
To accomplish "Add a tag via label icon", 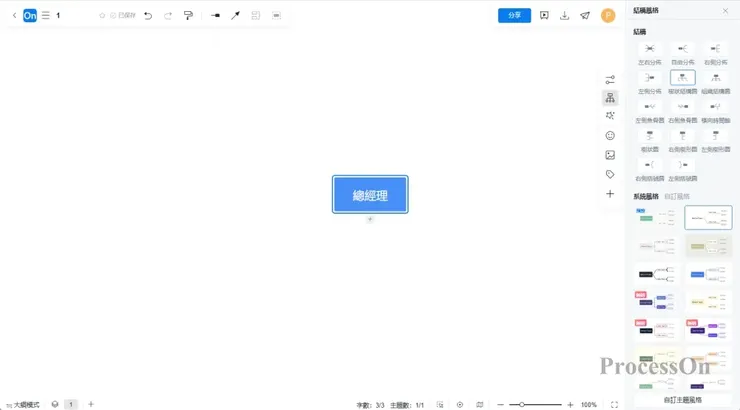I will tap(610, 174).
